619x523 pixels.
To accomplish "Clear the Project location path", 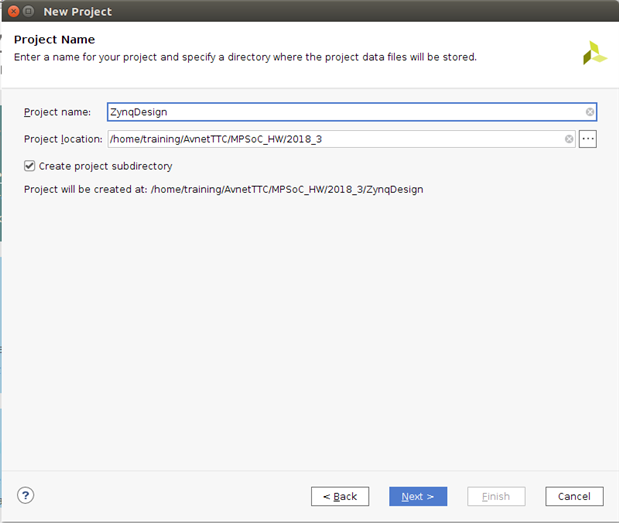I will (569, 139).
